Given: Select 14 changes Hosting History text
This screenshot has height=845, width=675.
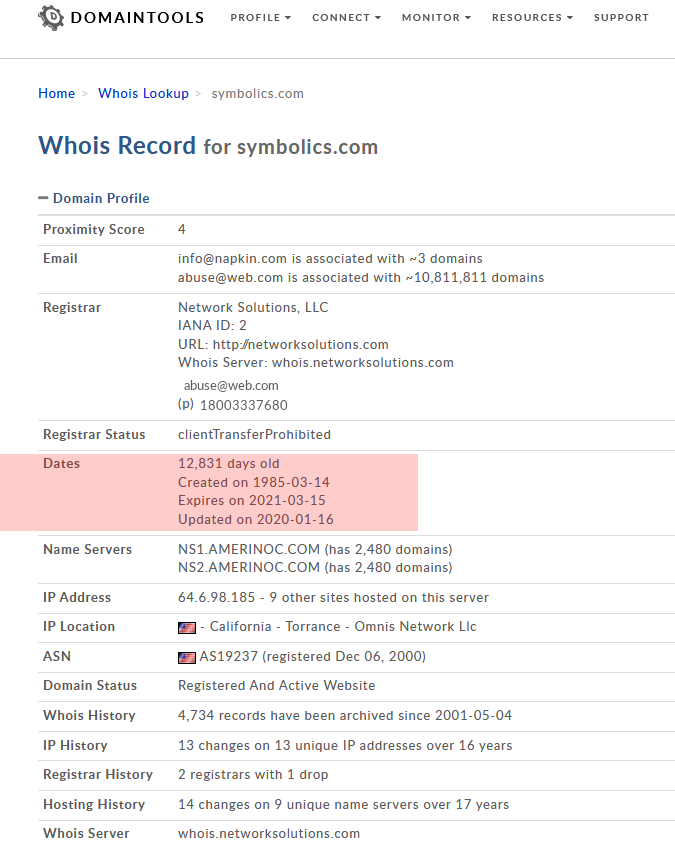Looking at the screenshot, I should (343, 805).
